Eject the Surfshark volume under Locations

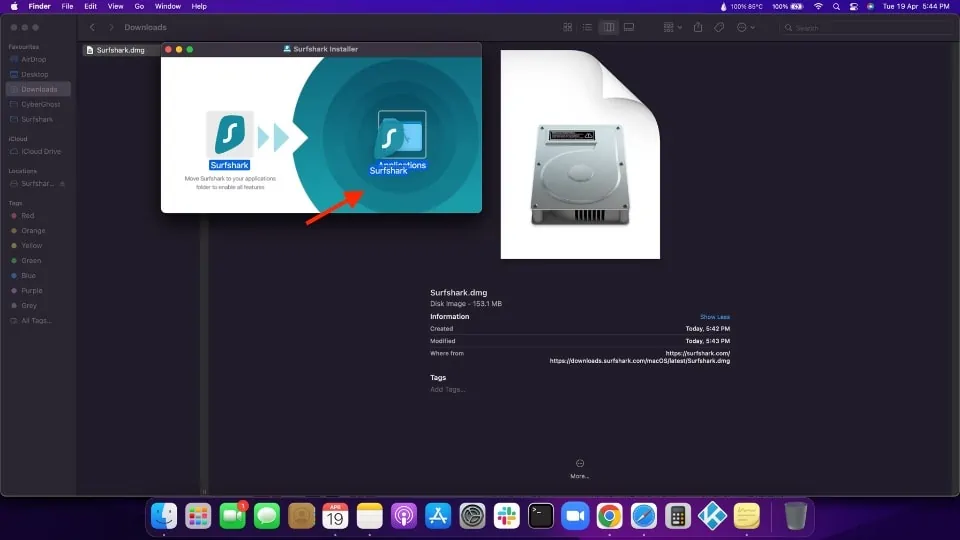click(62, 184)
